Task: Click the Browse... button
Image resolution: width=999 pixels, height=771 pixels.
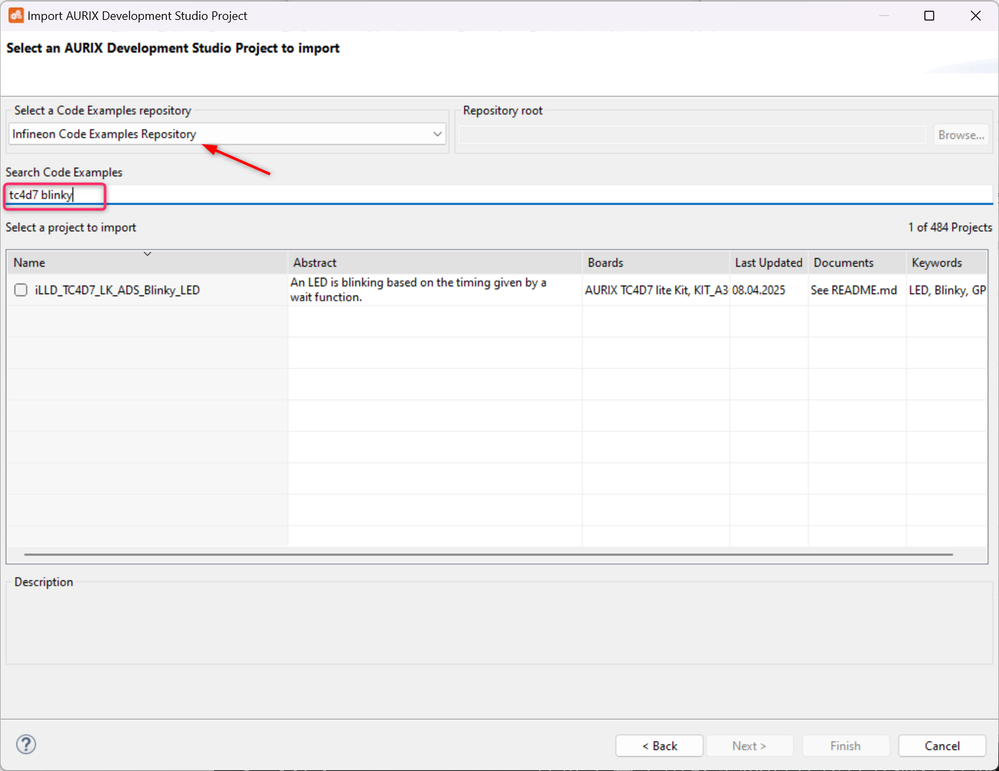Action: click(x=961, y=135)
